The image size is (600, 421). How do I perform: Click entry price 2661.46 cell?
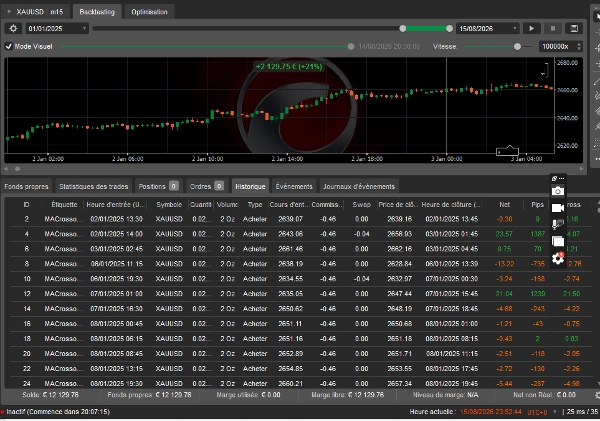(290, 249)
